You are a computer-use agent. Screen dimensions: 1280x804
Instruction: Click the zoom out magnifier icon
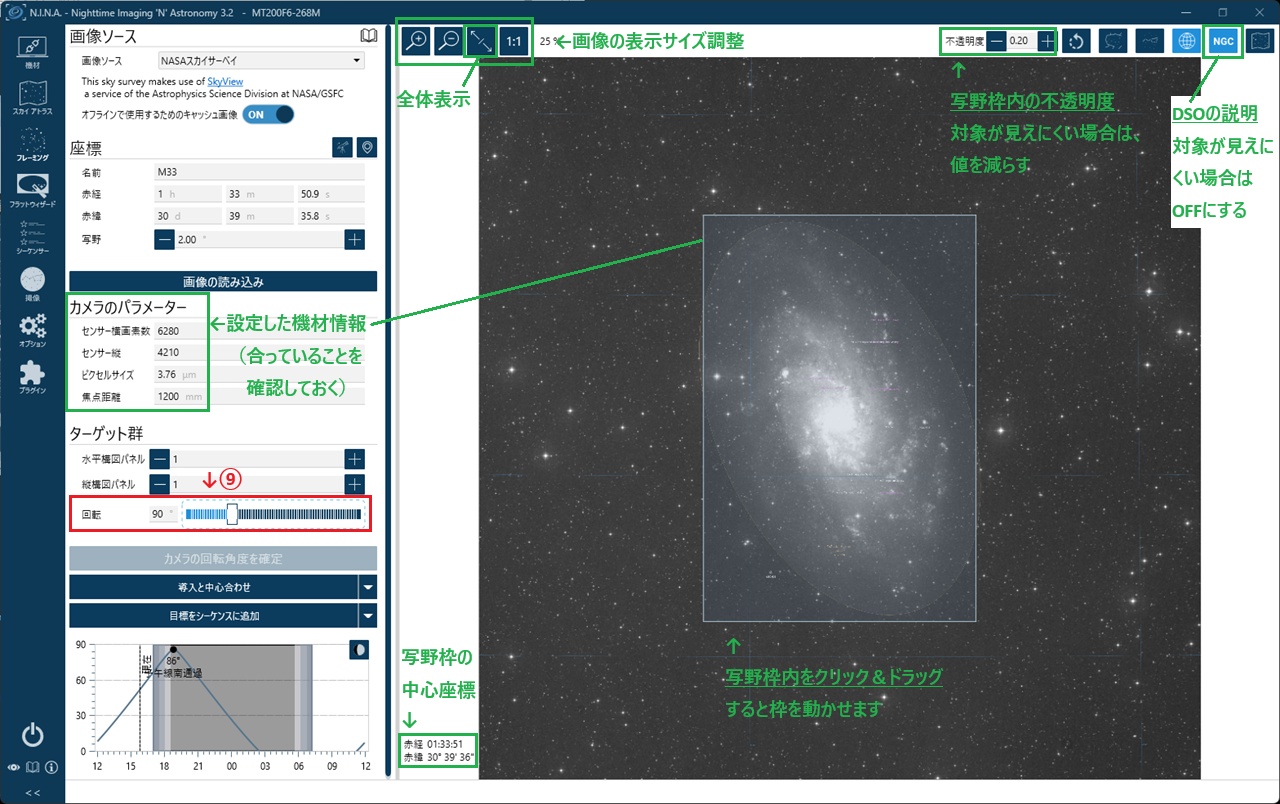449,41
